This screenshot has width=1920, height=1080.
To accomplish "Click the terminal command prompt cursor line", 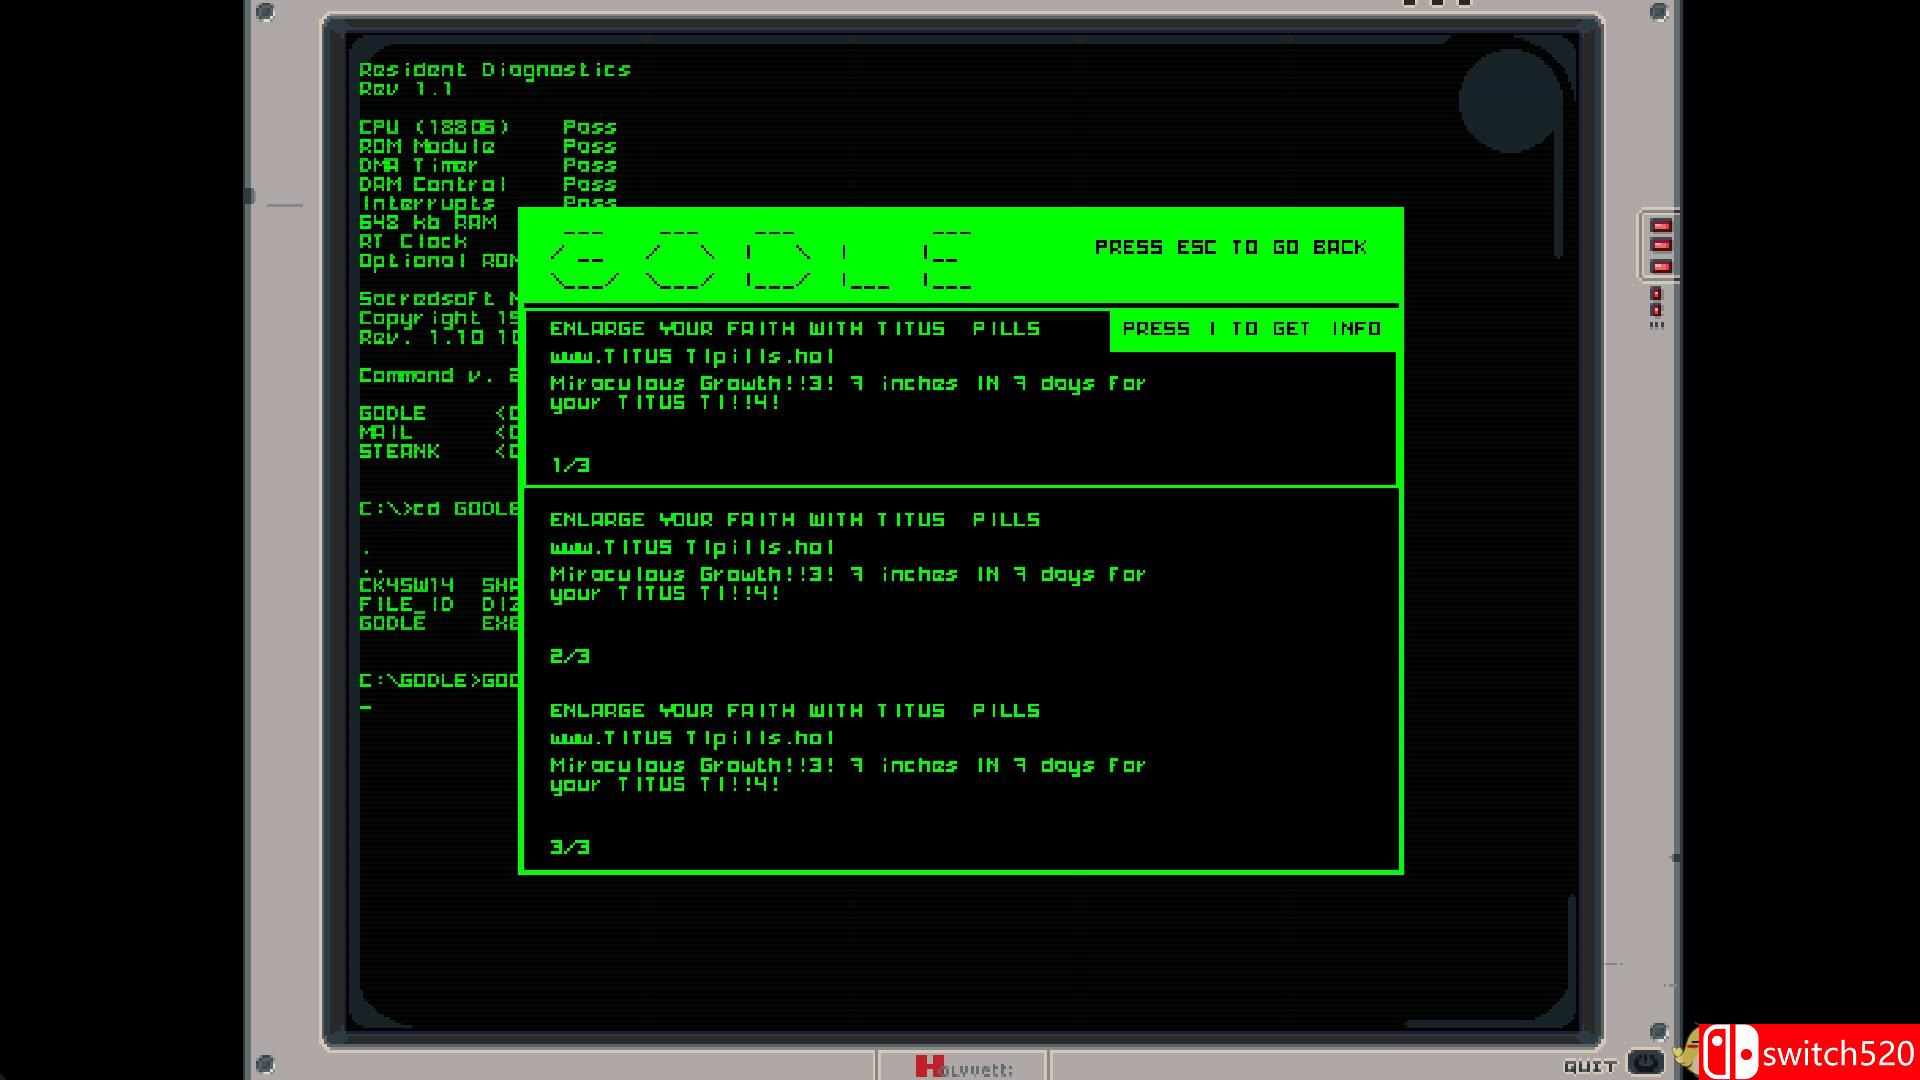I will pyautogui.click(x=367, y=708).
